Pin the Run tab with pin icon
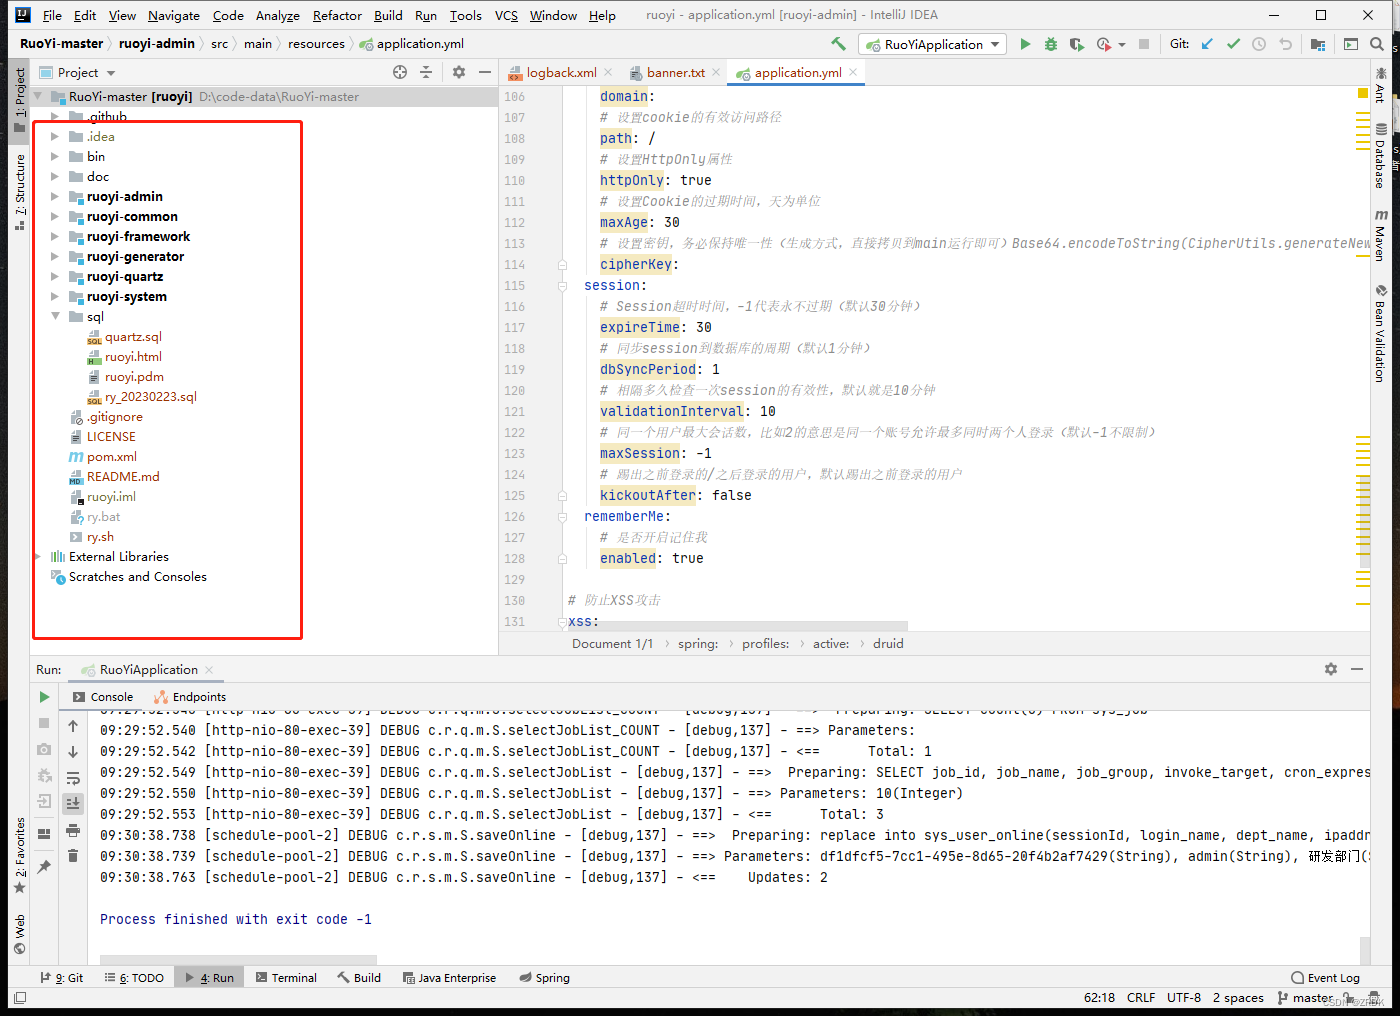 pyautogui.click(x=44, y=867)
